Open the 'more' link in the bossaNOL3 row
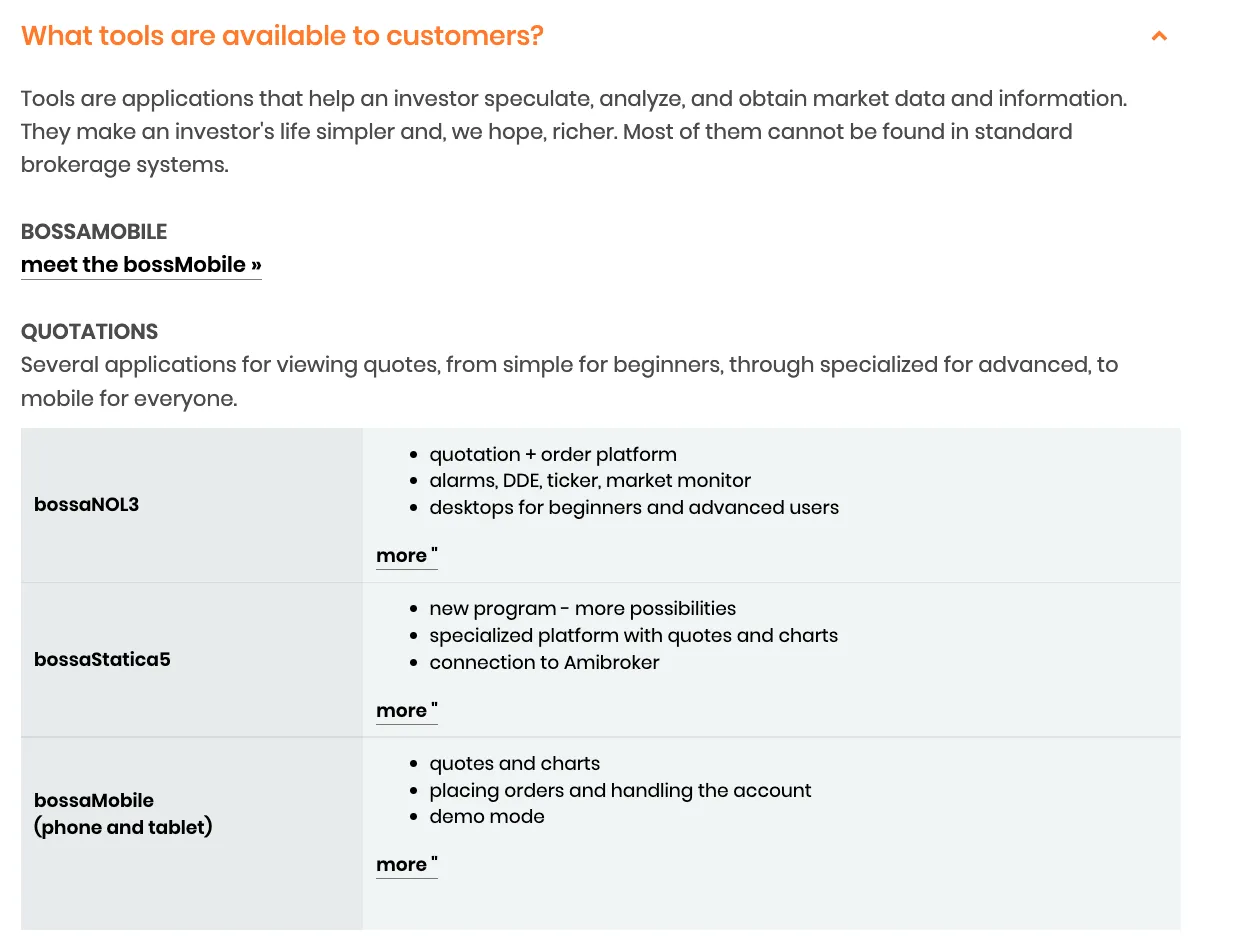 [407, 556]
